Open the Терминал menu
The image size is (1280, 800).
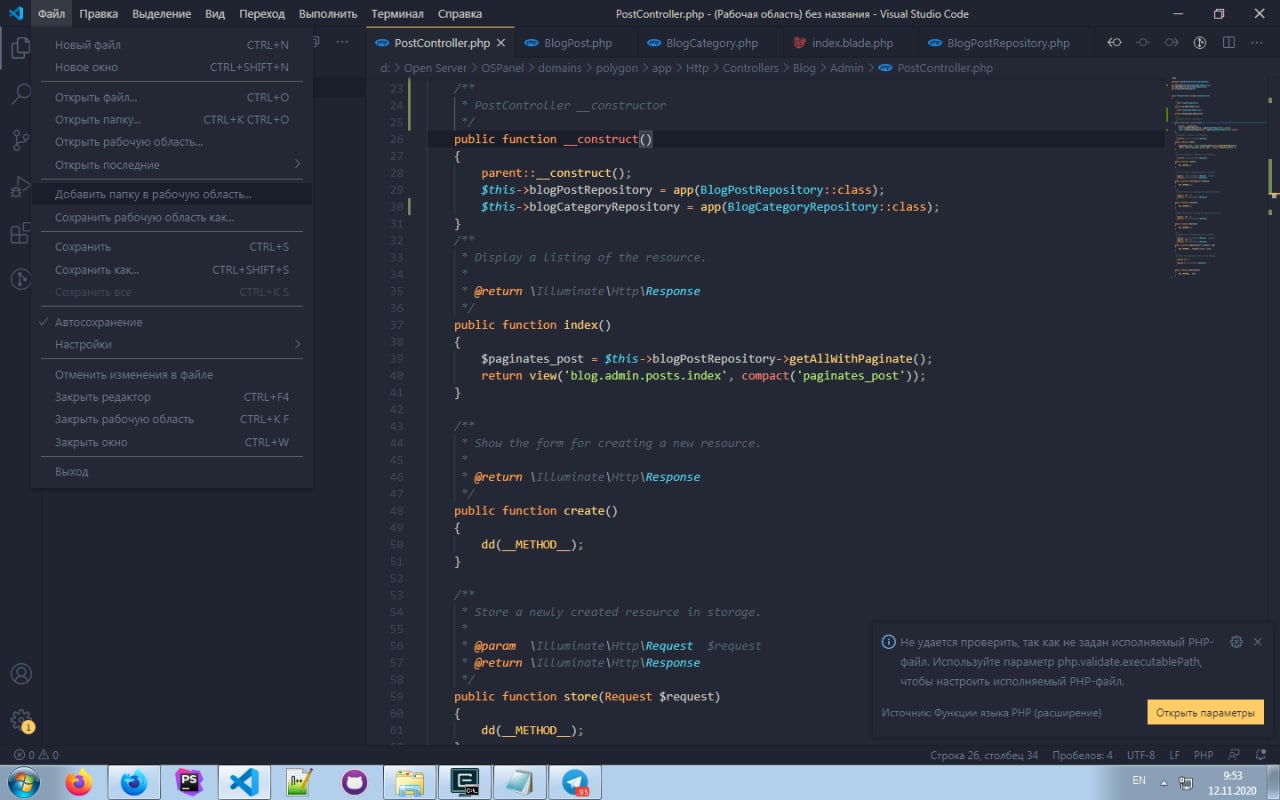point(397,14)
